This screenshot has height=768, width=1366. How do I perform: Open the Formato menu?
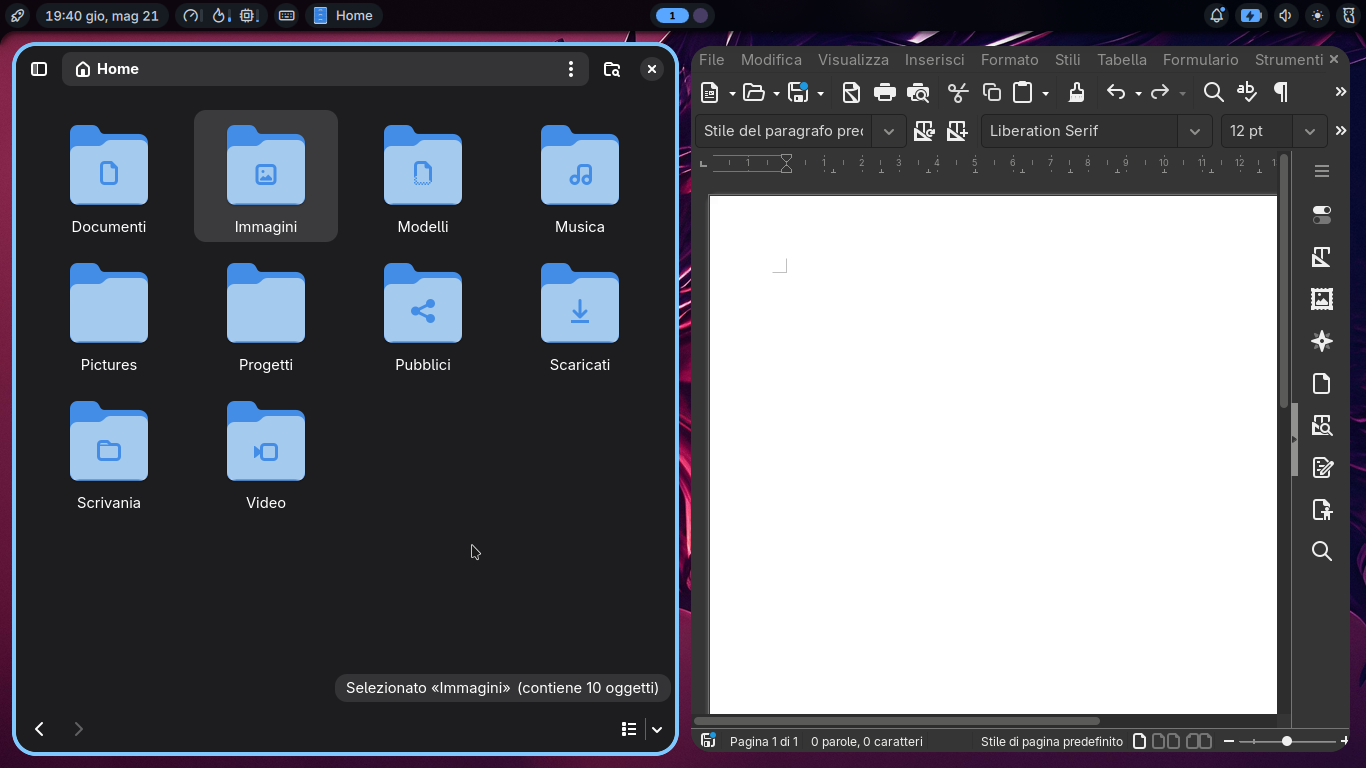(x=1010, y=60)
